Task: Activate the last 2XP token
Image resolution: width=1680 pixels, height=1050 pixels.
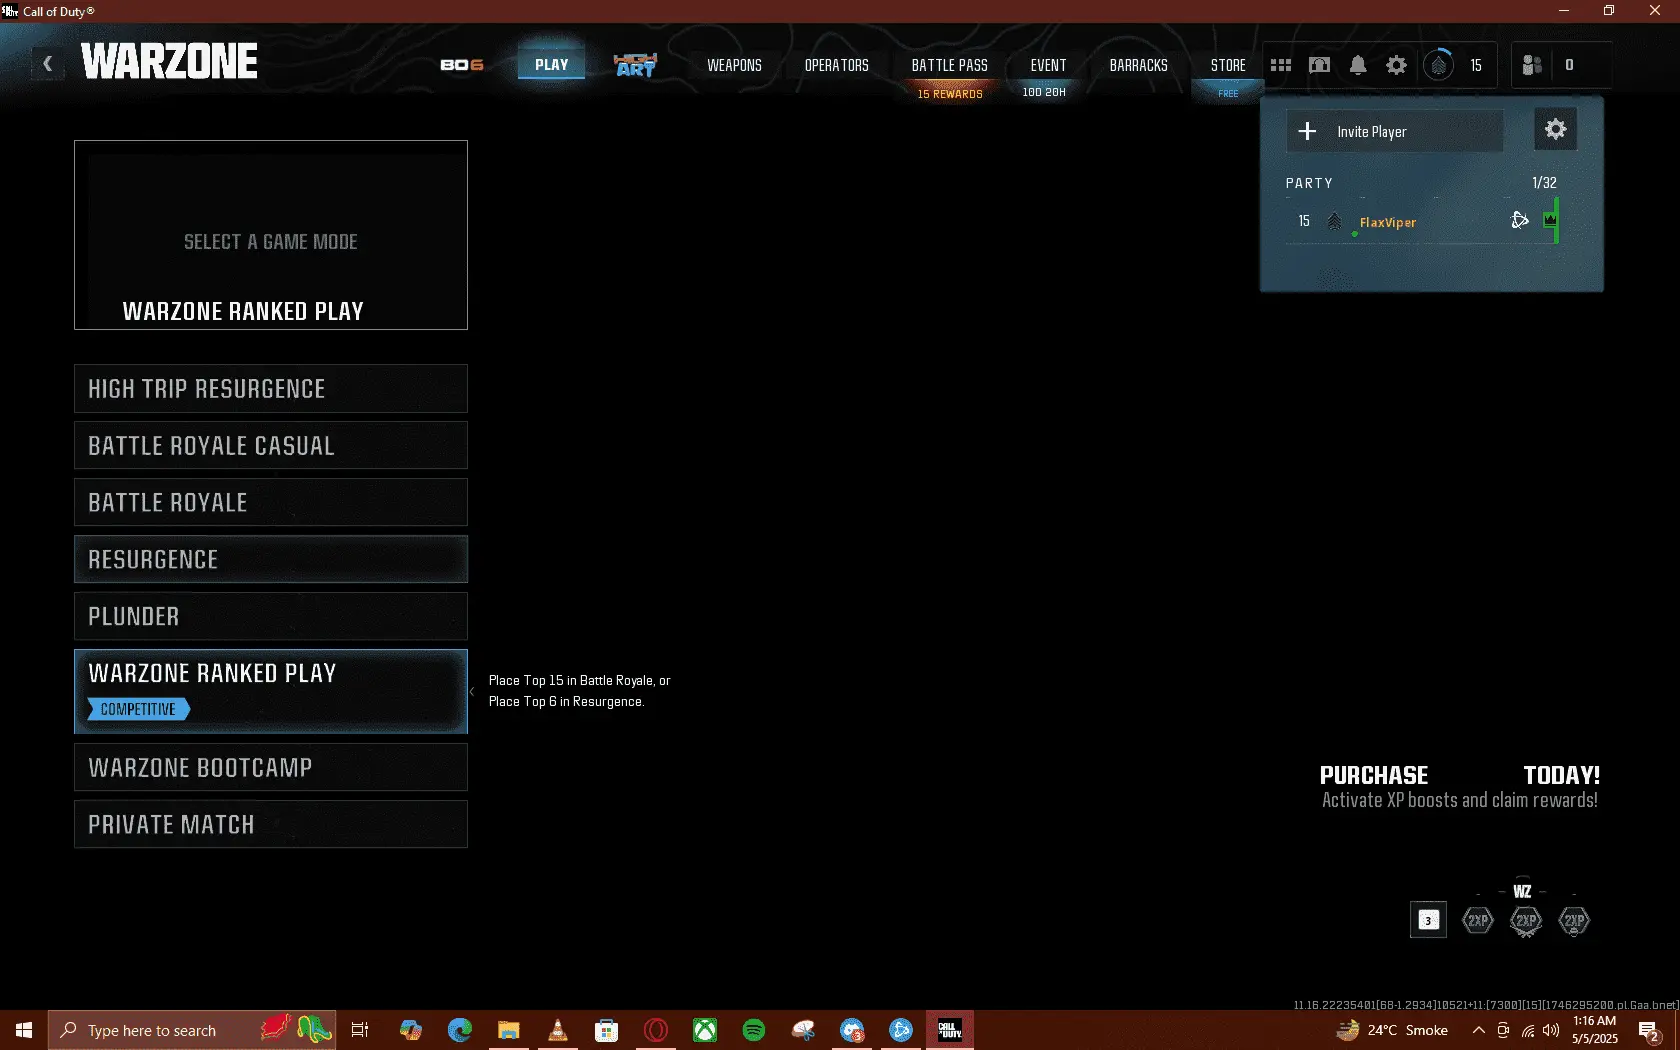Action: point(1574,920)
